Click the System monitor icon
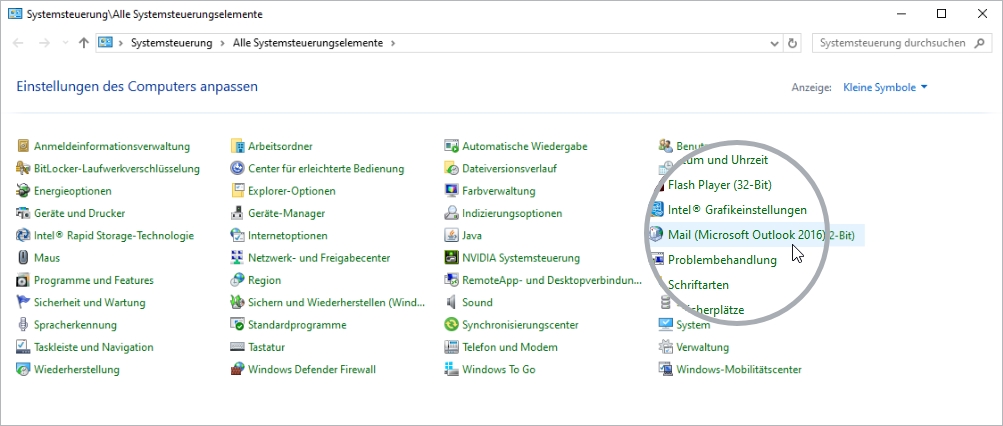Image resolution: width=1003 pixels, height=426 pixels. [x=666, y=325]
